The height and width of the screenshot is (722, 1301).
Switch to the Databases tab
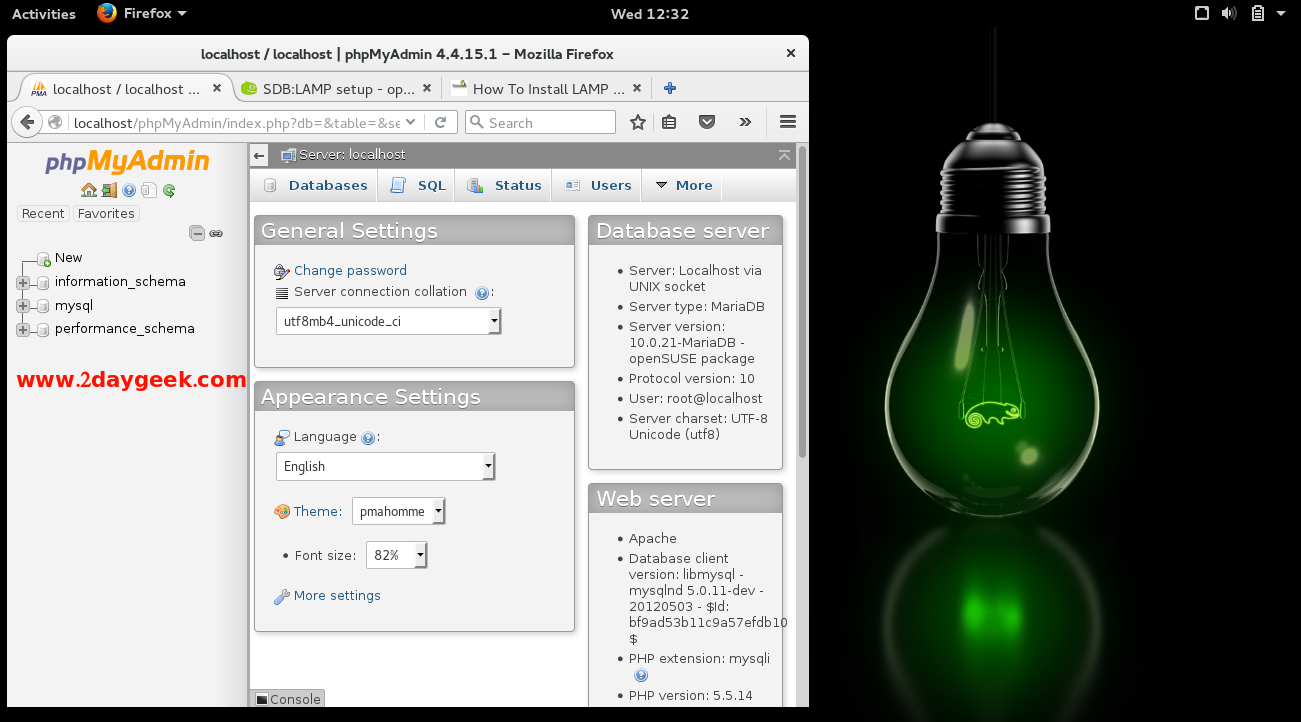click(315, 186)
